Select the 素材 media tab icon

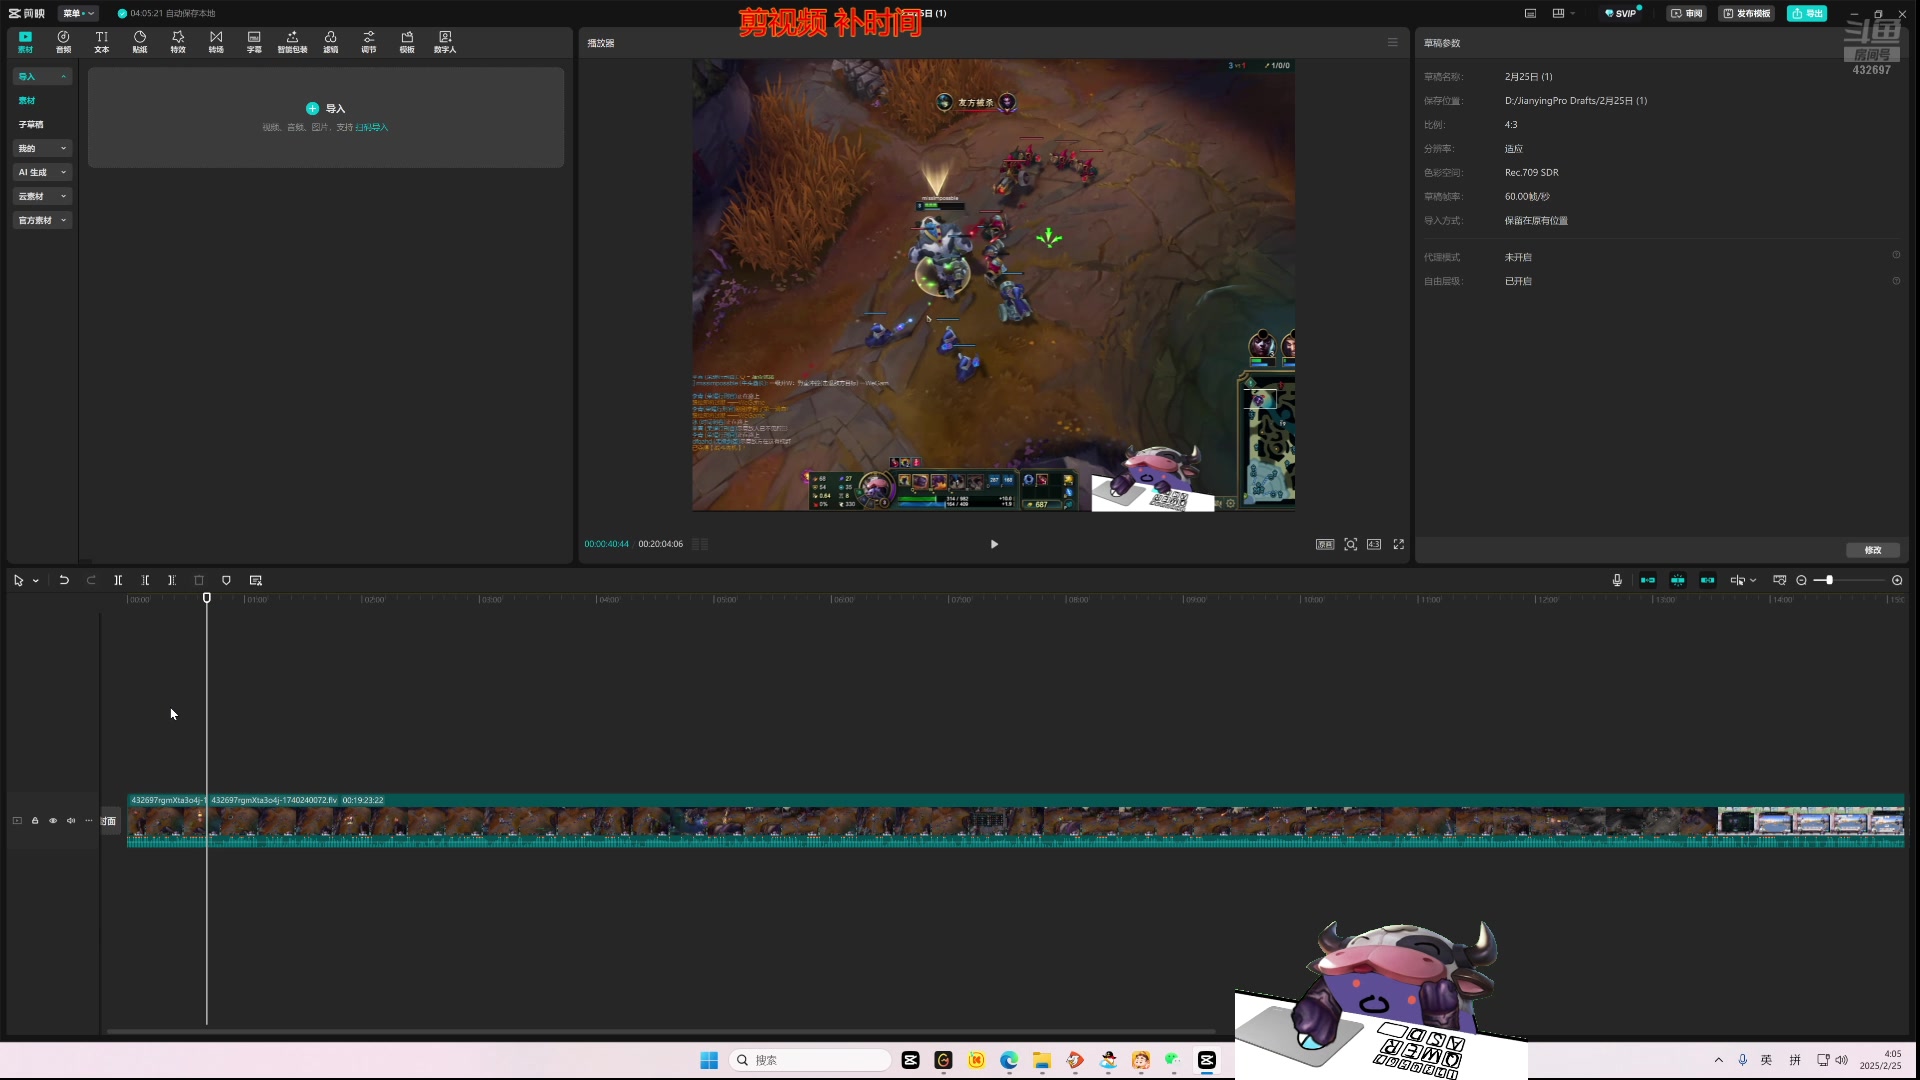point(25,42)
